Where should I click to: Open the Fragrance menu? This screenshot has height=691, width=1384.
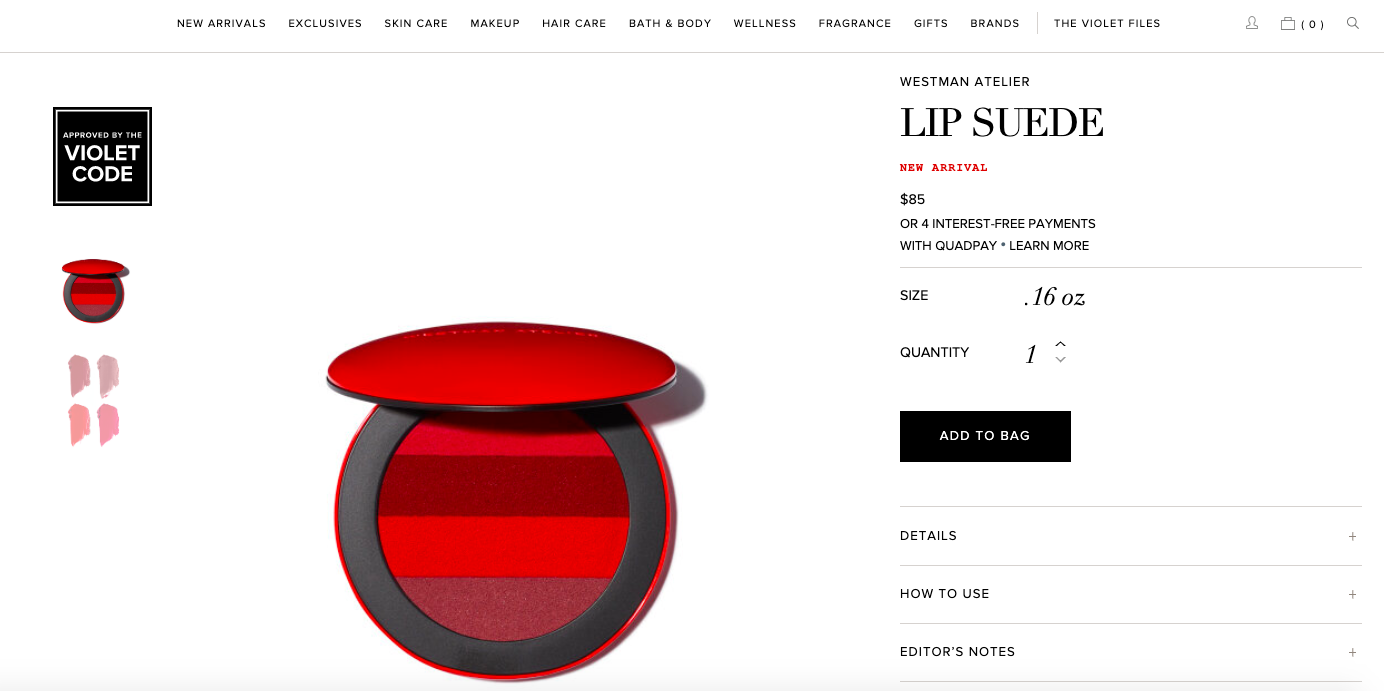tap(855, 23)
